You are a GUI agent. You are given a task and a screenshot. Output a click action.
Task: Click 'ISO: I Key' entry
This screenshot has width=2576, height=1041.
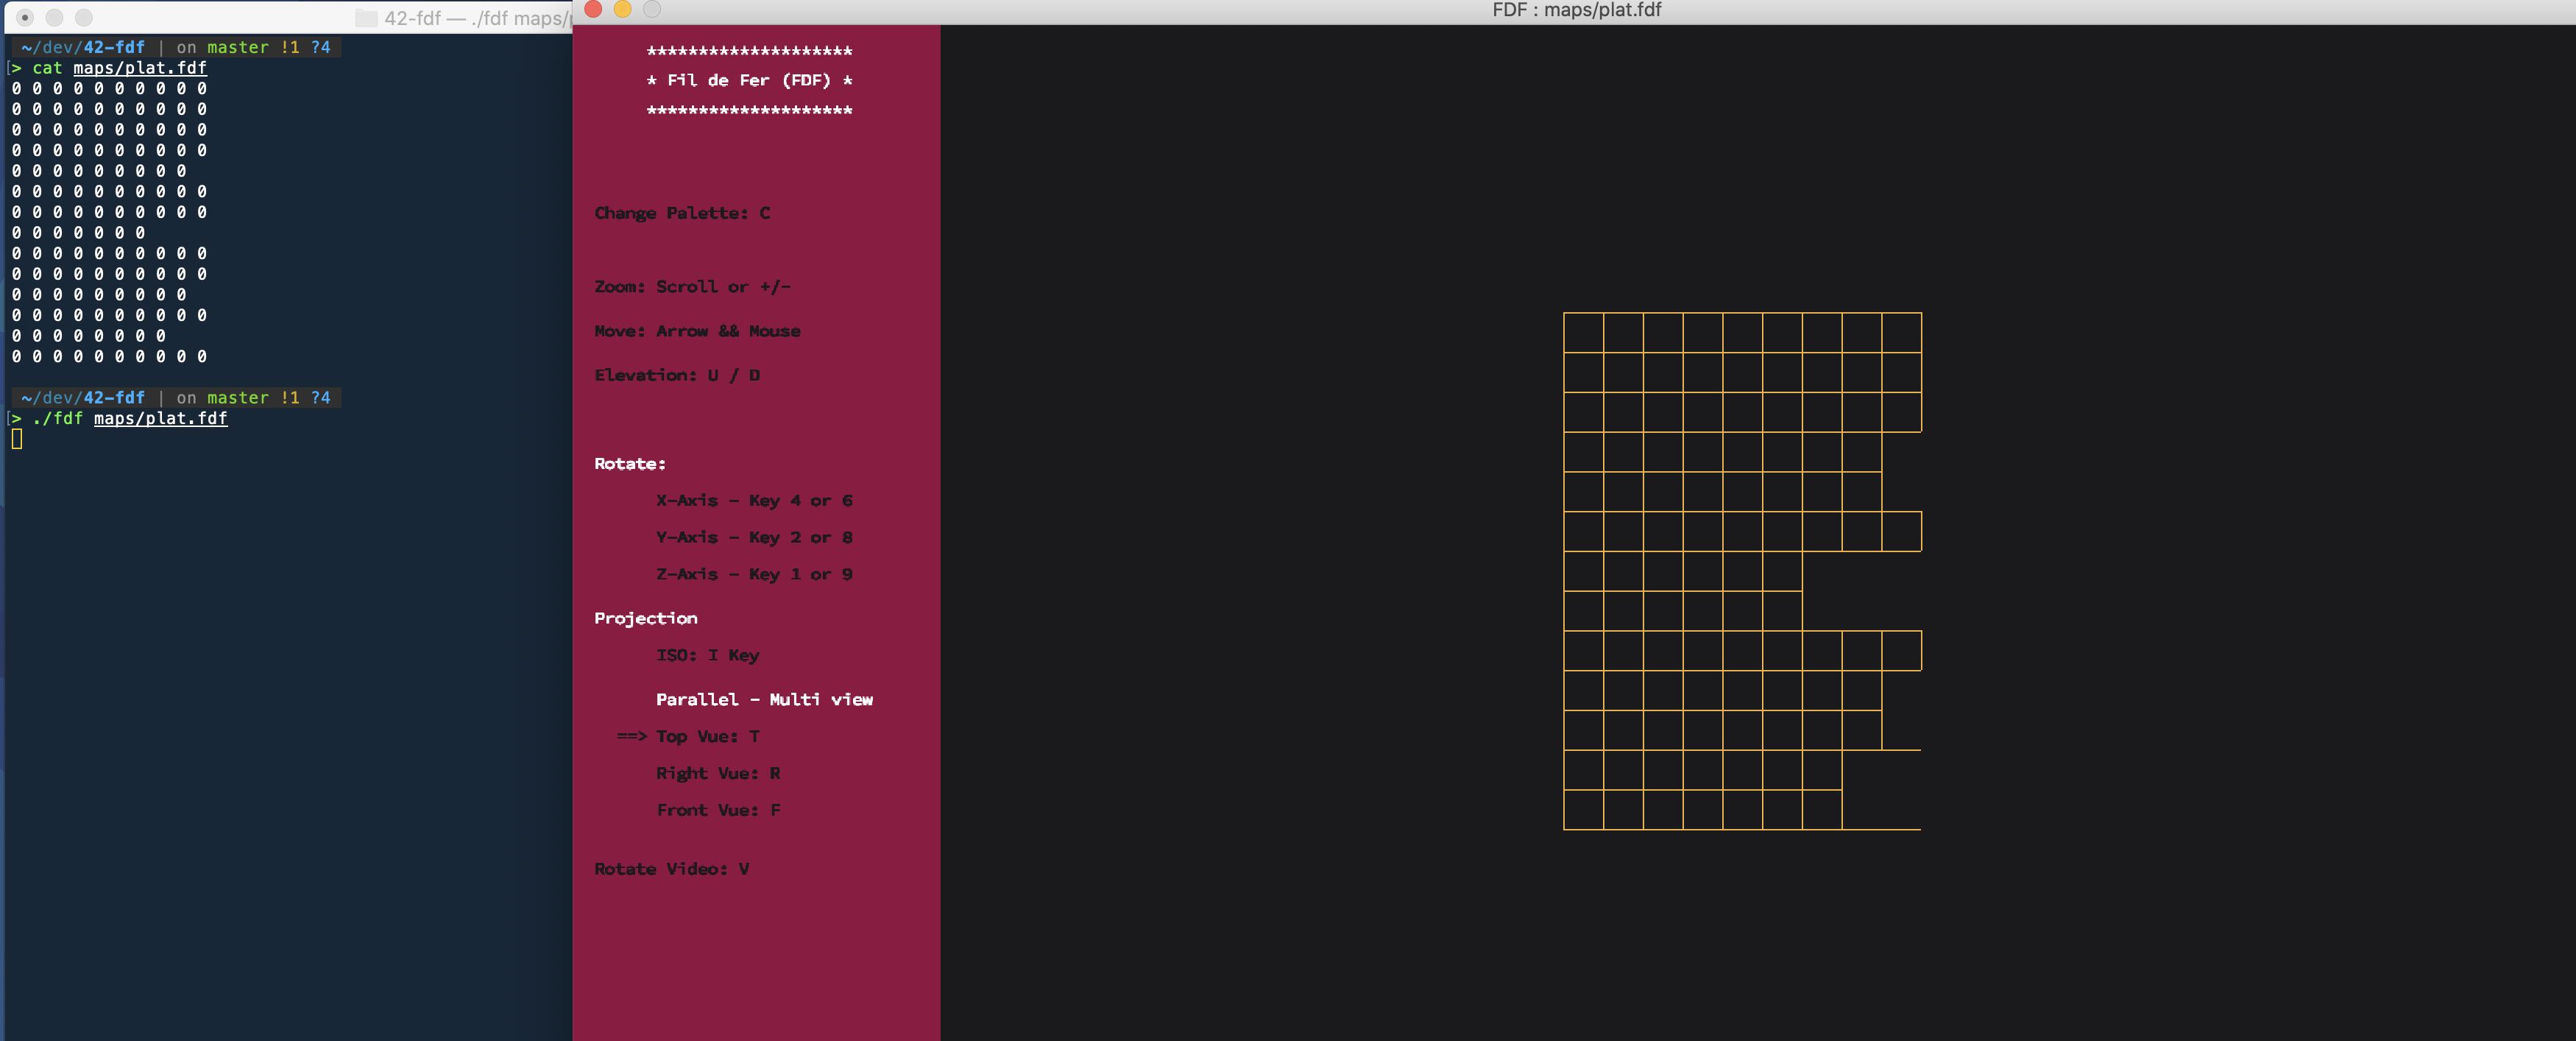[708, 655]
